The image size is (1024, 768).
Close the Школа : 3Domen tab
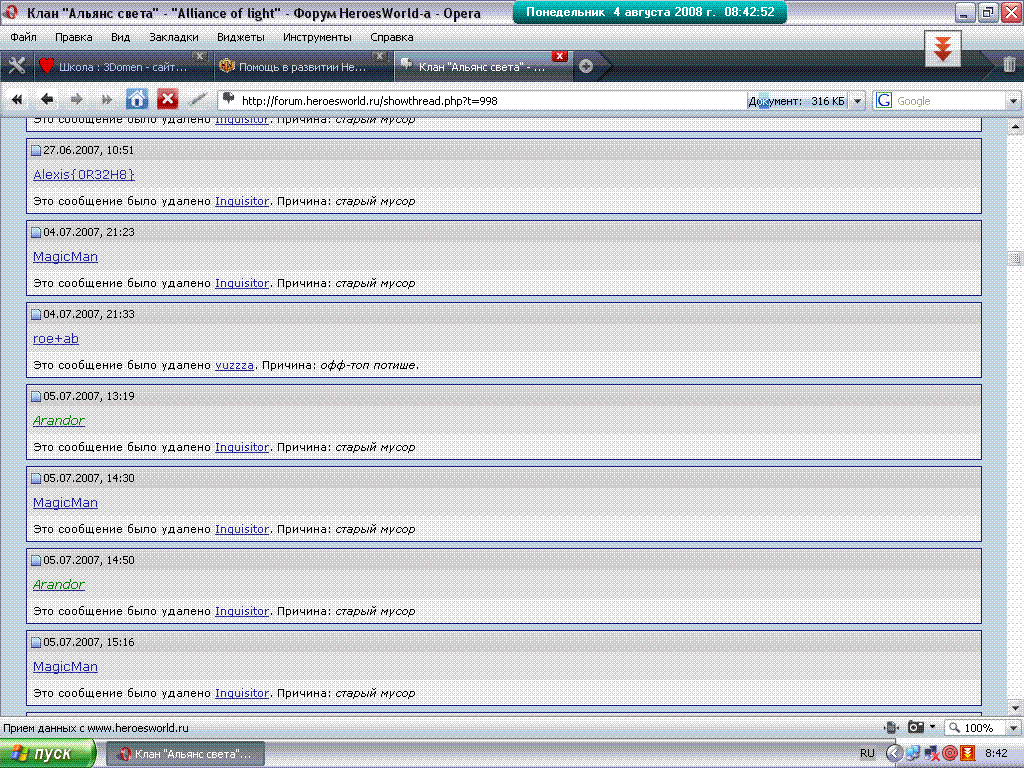[x=200, y=56]
